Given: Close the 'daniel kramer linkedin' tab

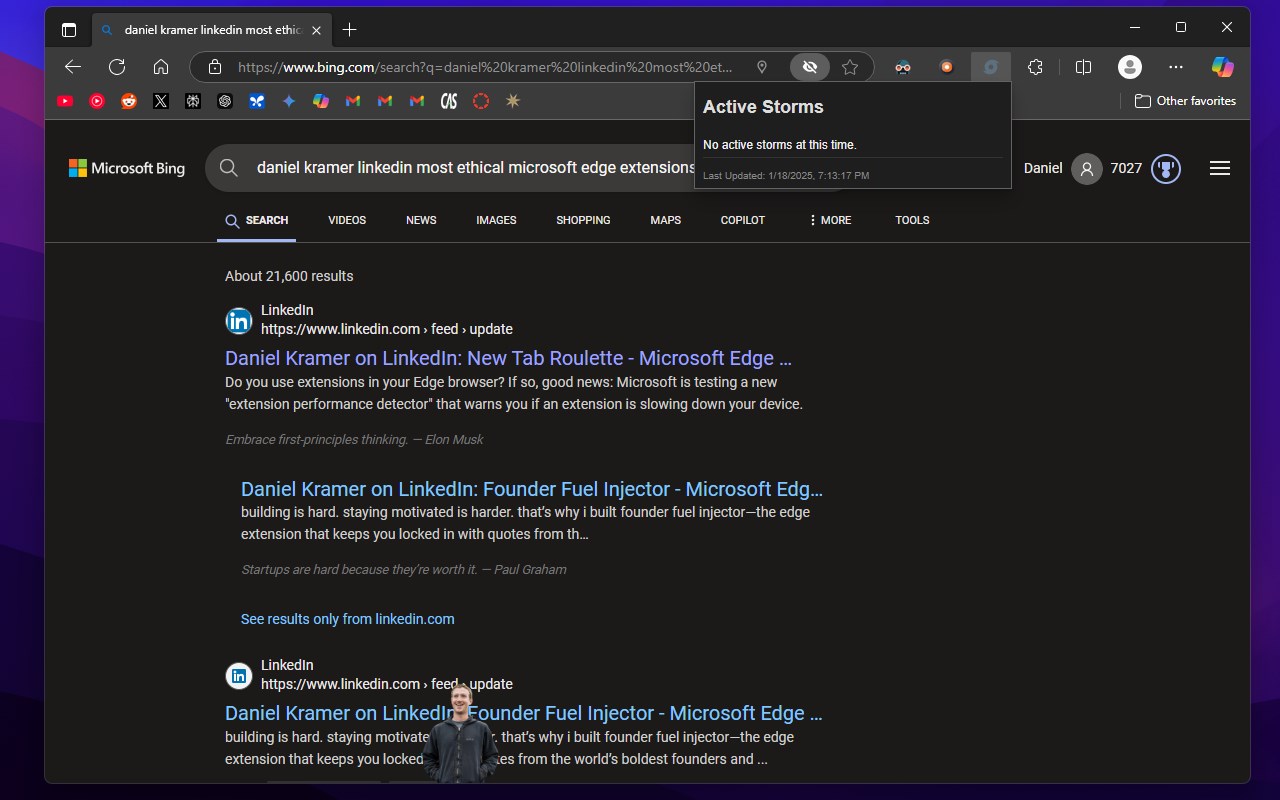Looking at the screenshot, I should 317,30.
